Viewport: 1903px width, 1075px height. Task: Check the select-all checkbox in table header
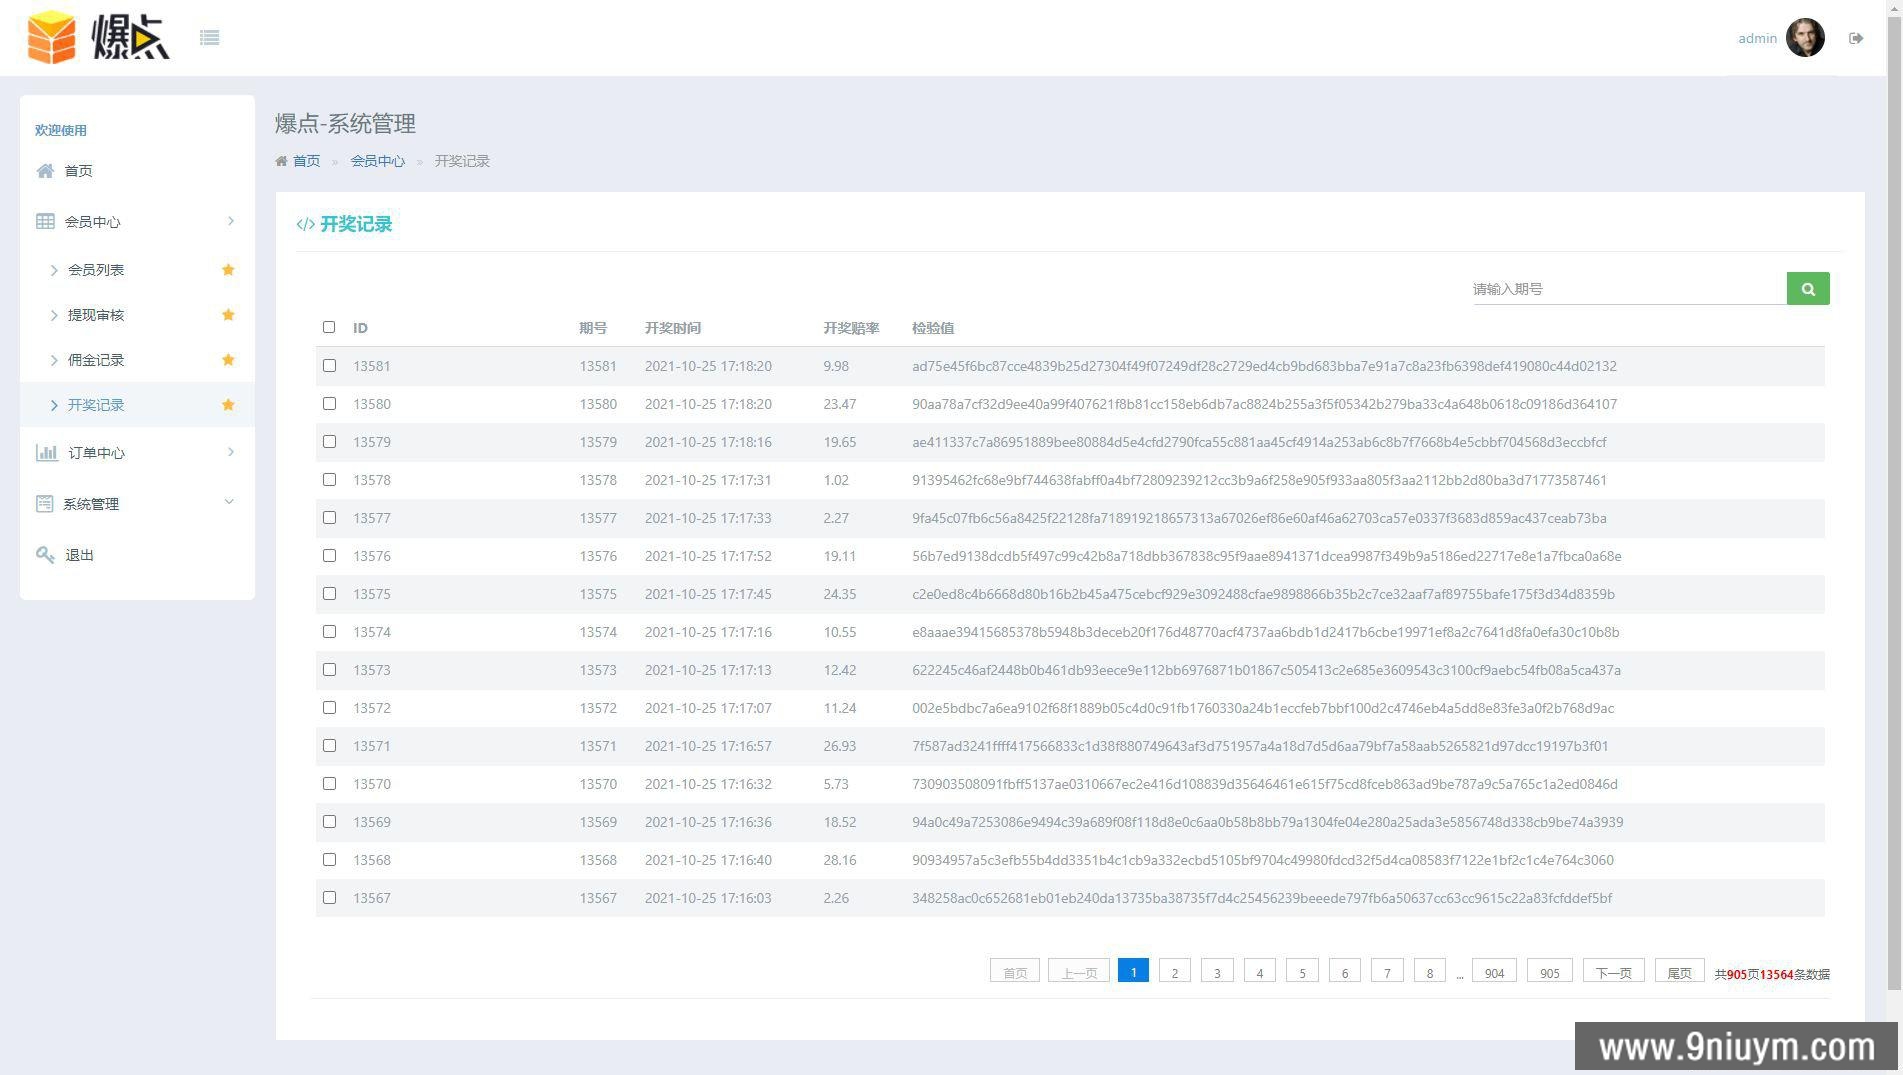click(x=329, y=327)
